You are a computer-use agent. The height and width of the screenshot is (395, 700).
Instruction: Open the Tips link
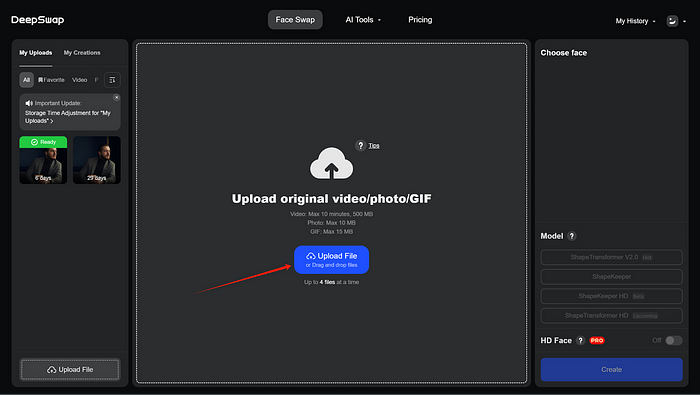pos(374,146)
